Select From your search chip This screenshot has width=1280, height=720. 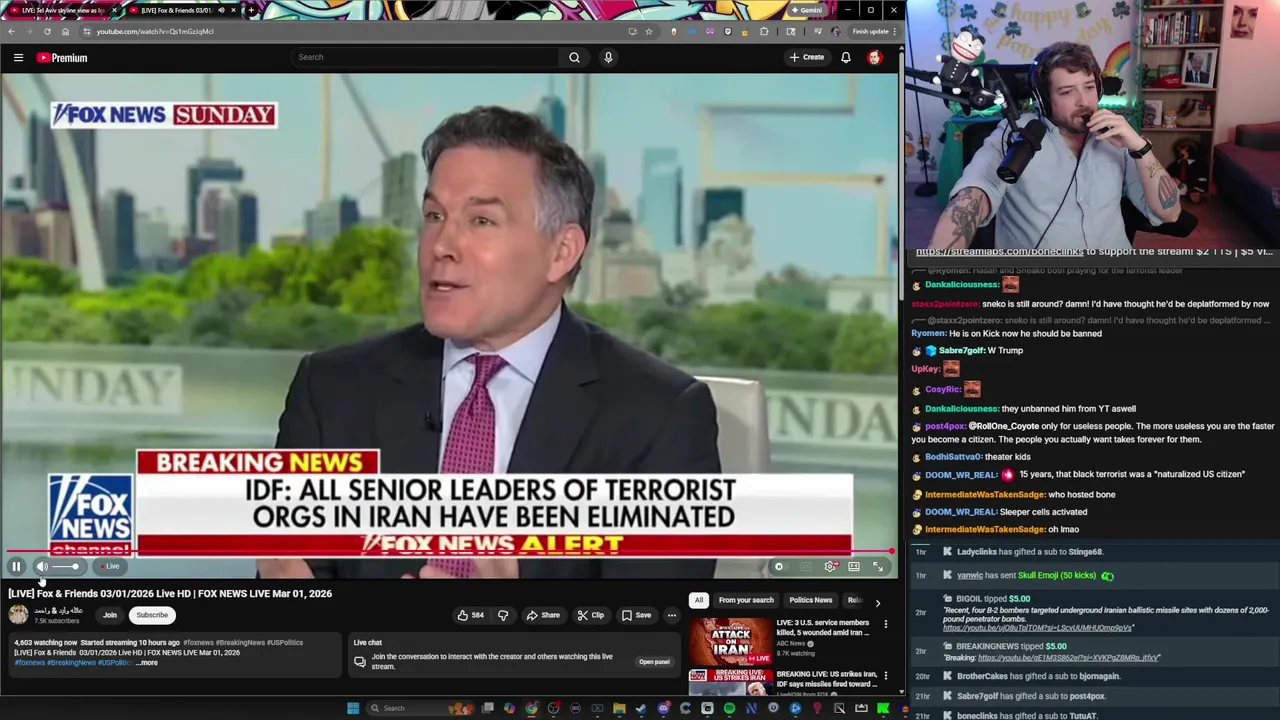746,600
